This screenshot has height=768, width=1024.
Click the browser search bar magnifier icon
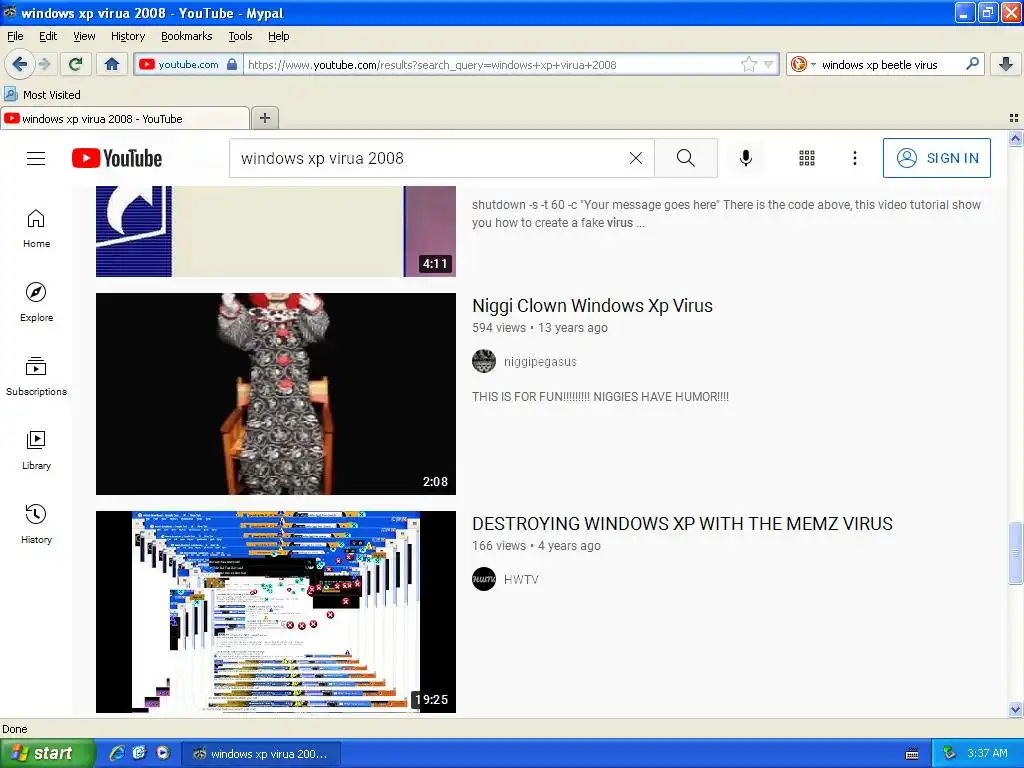click(x=972, y=64)
